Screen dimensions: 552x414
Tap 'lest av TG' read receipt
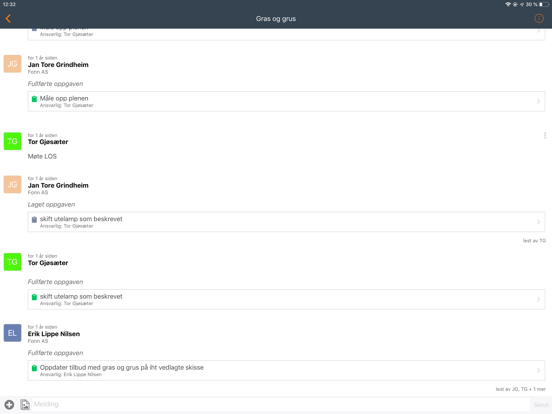point(534,241)
